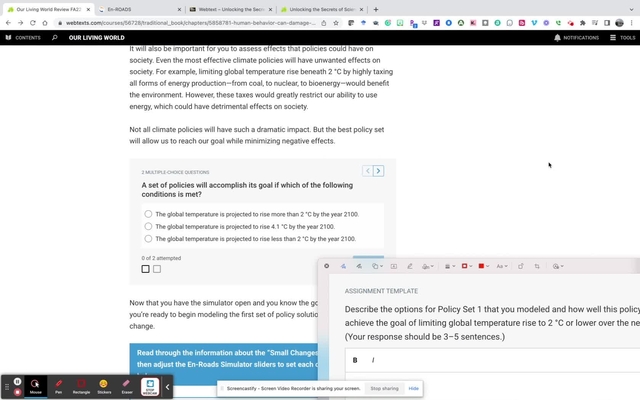This screenshot has height=400, width=640.
Task: Click the Mouse pointer tool
Action: pos(35,385)
